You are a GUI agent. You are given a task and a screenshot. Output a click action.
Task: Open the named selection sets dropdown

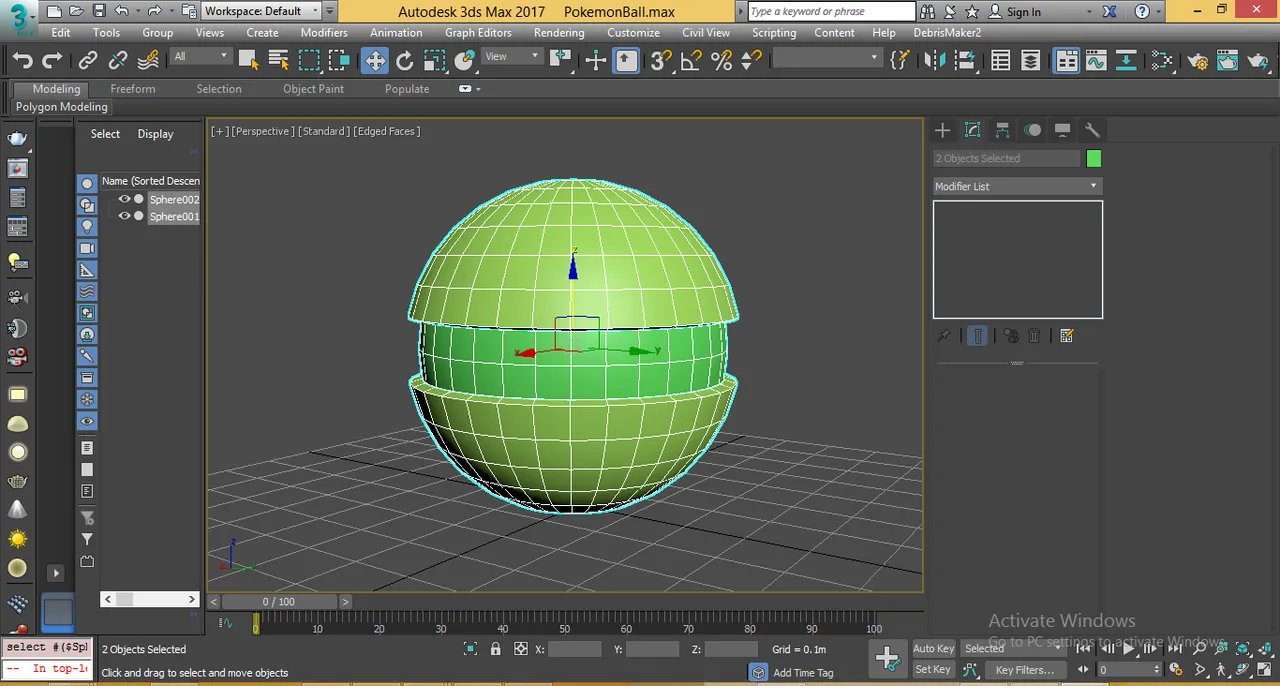coord(826,58)
